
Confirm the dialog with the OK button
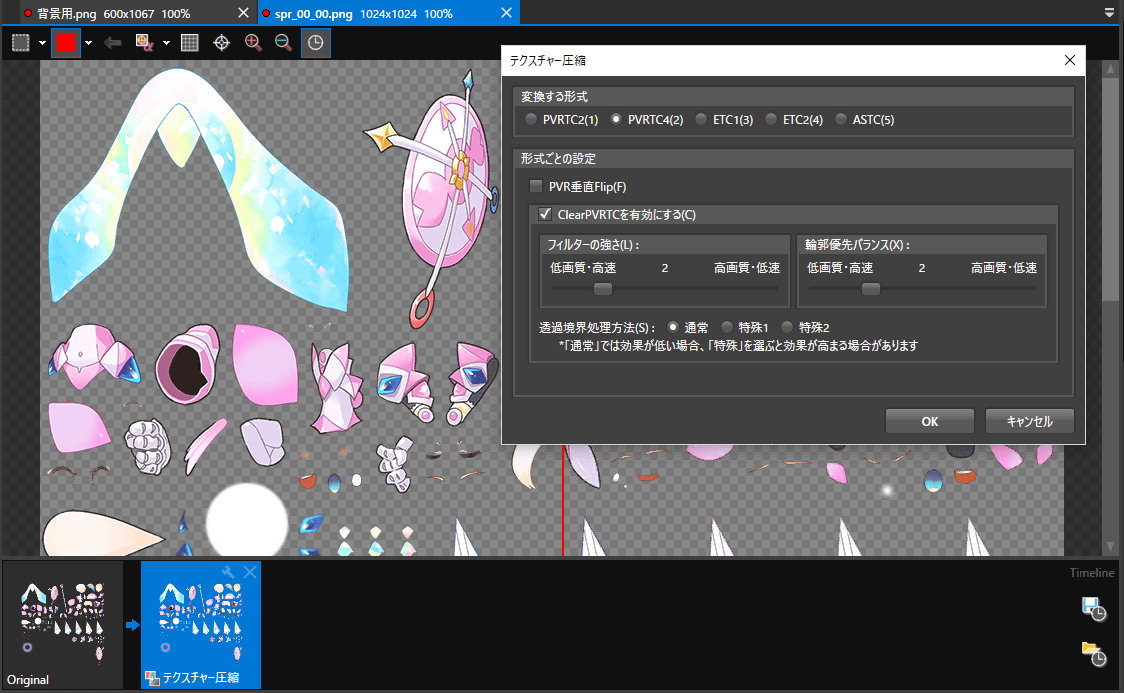coord(930,421)
